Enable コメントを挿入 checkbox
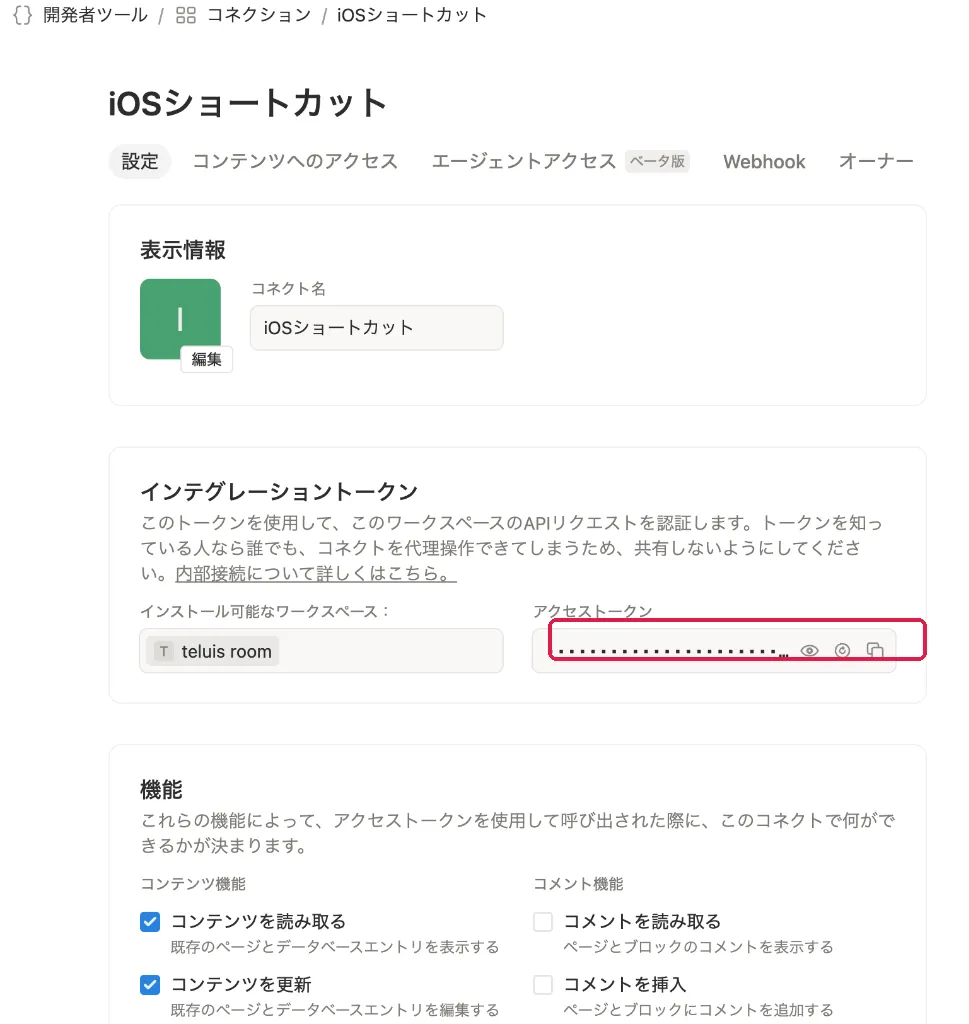969x1024 pixels. pos(543,985)
